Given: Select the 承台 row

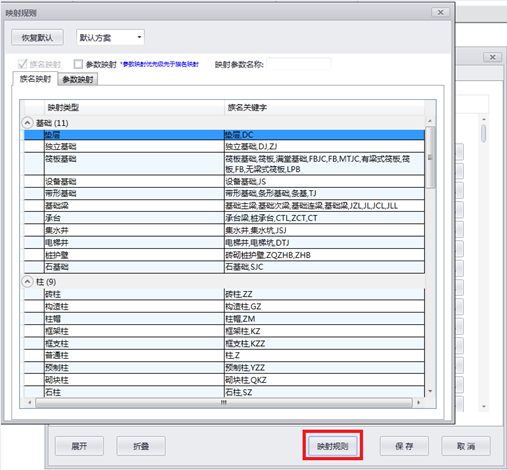Looking at the screenshot, I should click(x=224, y=218).
